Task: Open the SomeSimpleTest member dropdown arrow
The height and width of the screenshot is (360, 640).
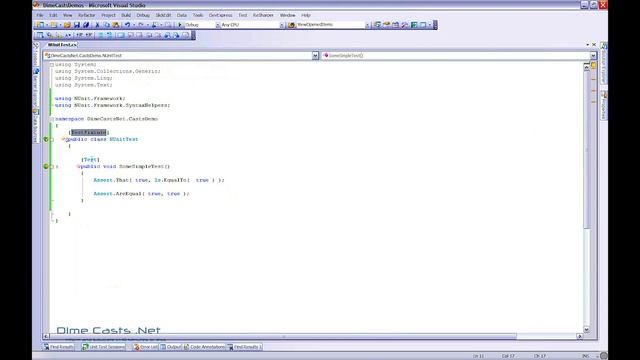Action: click(x=593, y=56)
